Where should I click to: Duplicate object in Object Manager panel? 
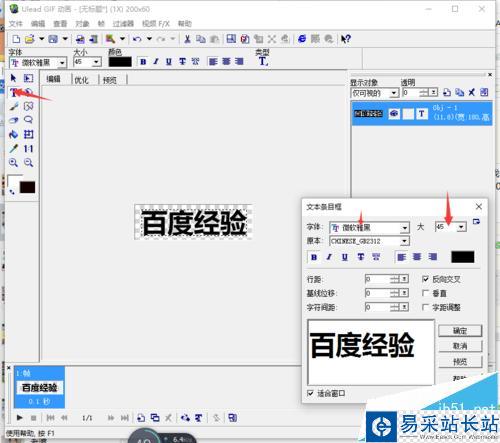tap(459, 92)
